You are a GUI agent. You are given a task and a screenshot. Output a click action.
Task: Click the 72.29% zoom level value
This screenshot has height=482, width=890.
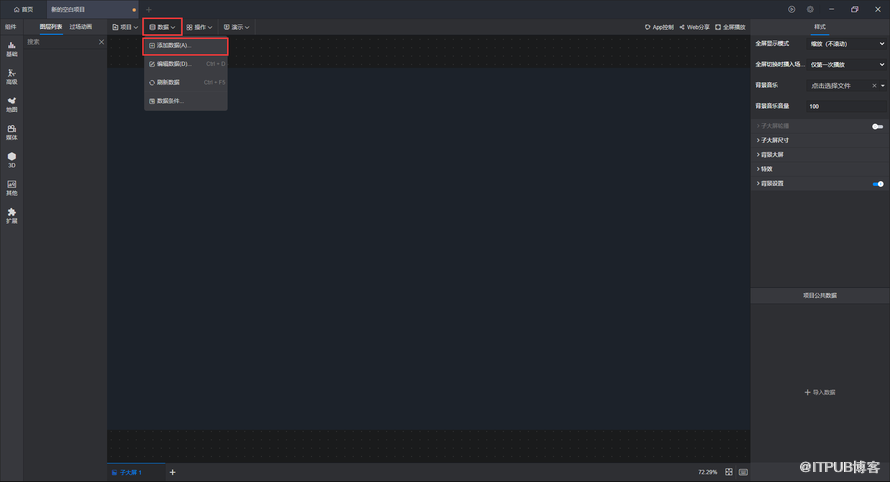(x=708, y=472)
